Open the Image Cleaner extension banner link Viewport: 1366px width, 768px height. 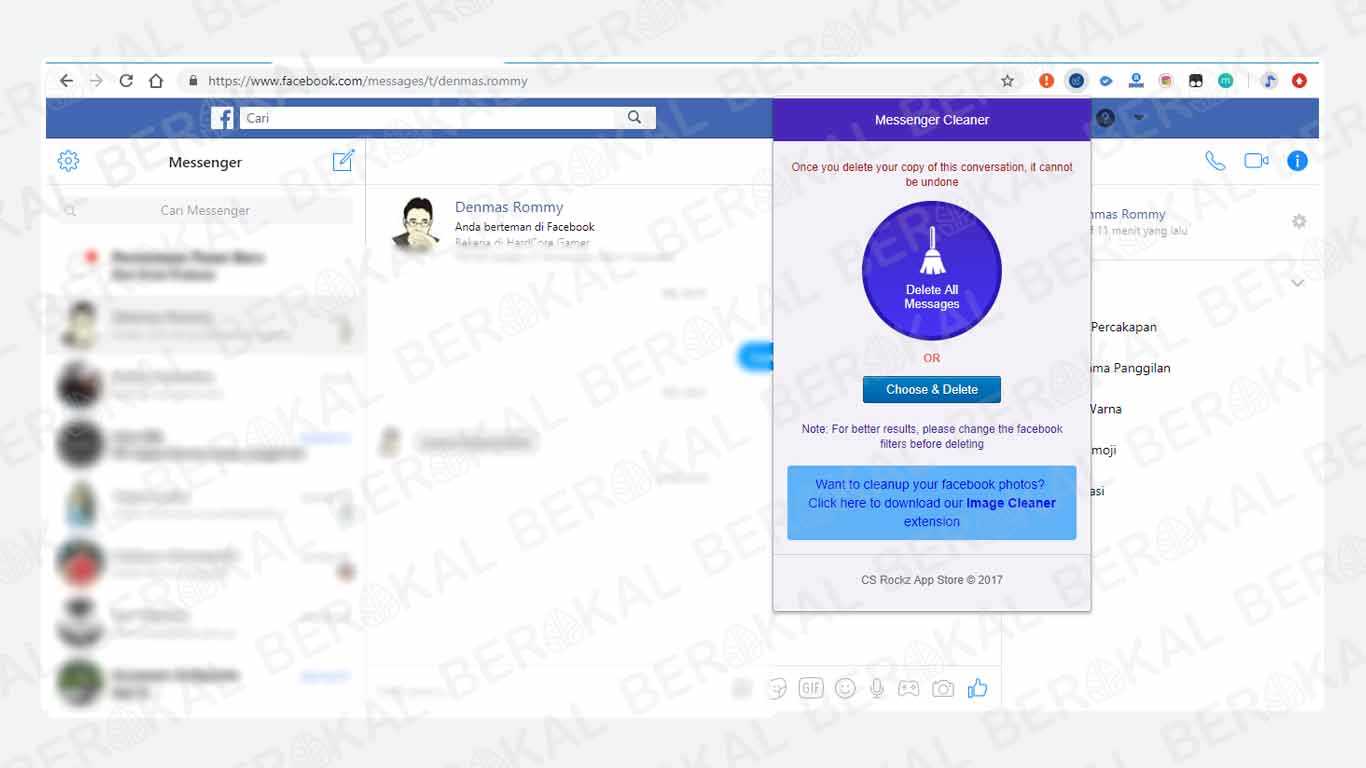point(932,503)
